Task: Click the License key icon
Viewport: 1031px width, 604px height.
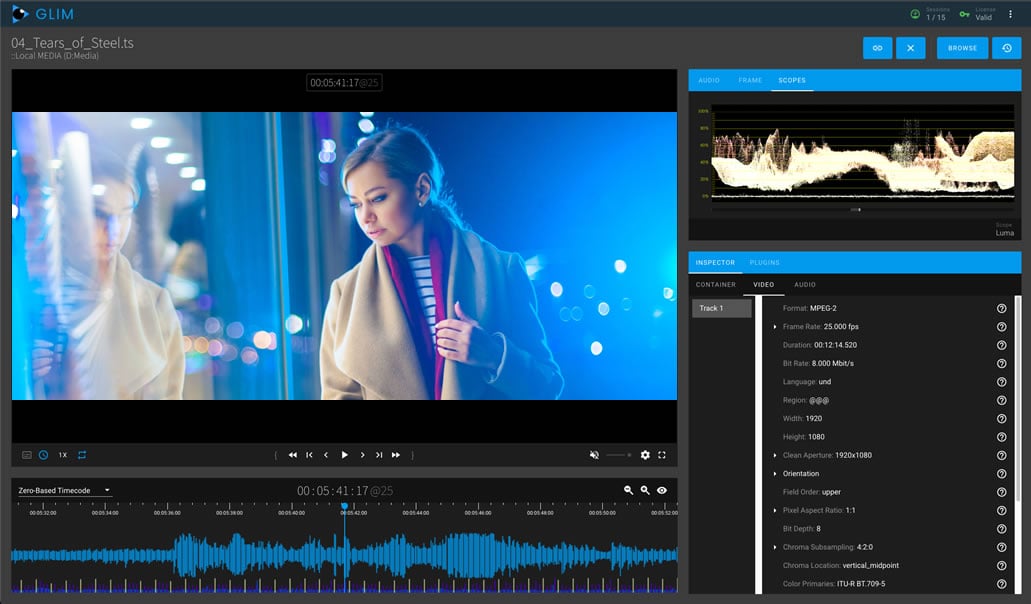Action: pyautogui.click(x=965, y=14)
